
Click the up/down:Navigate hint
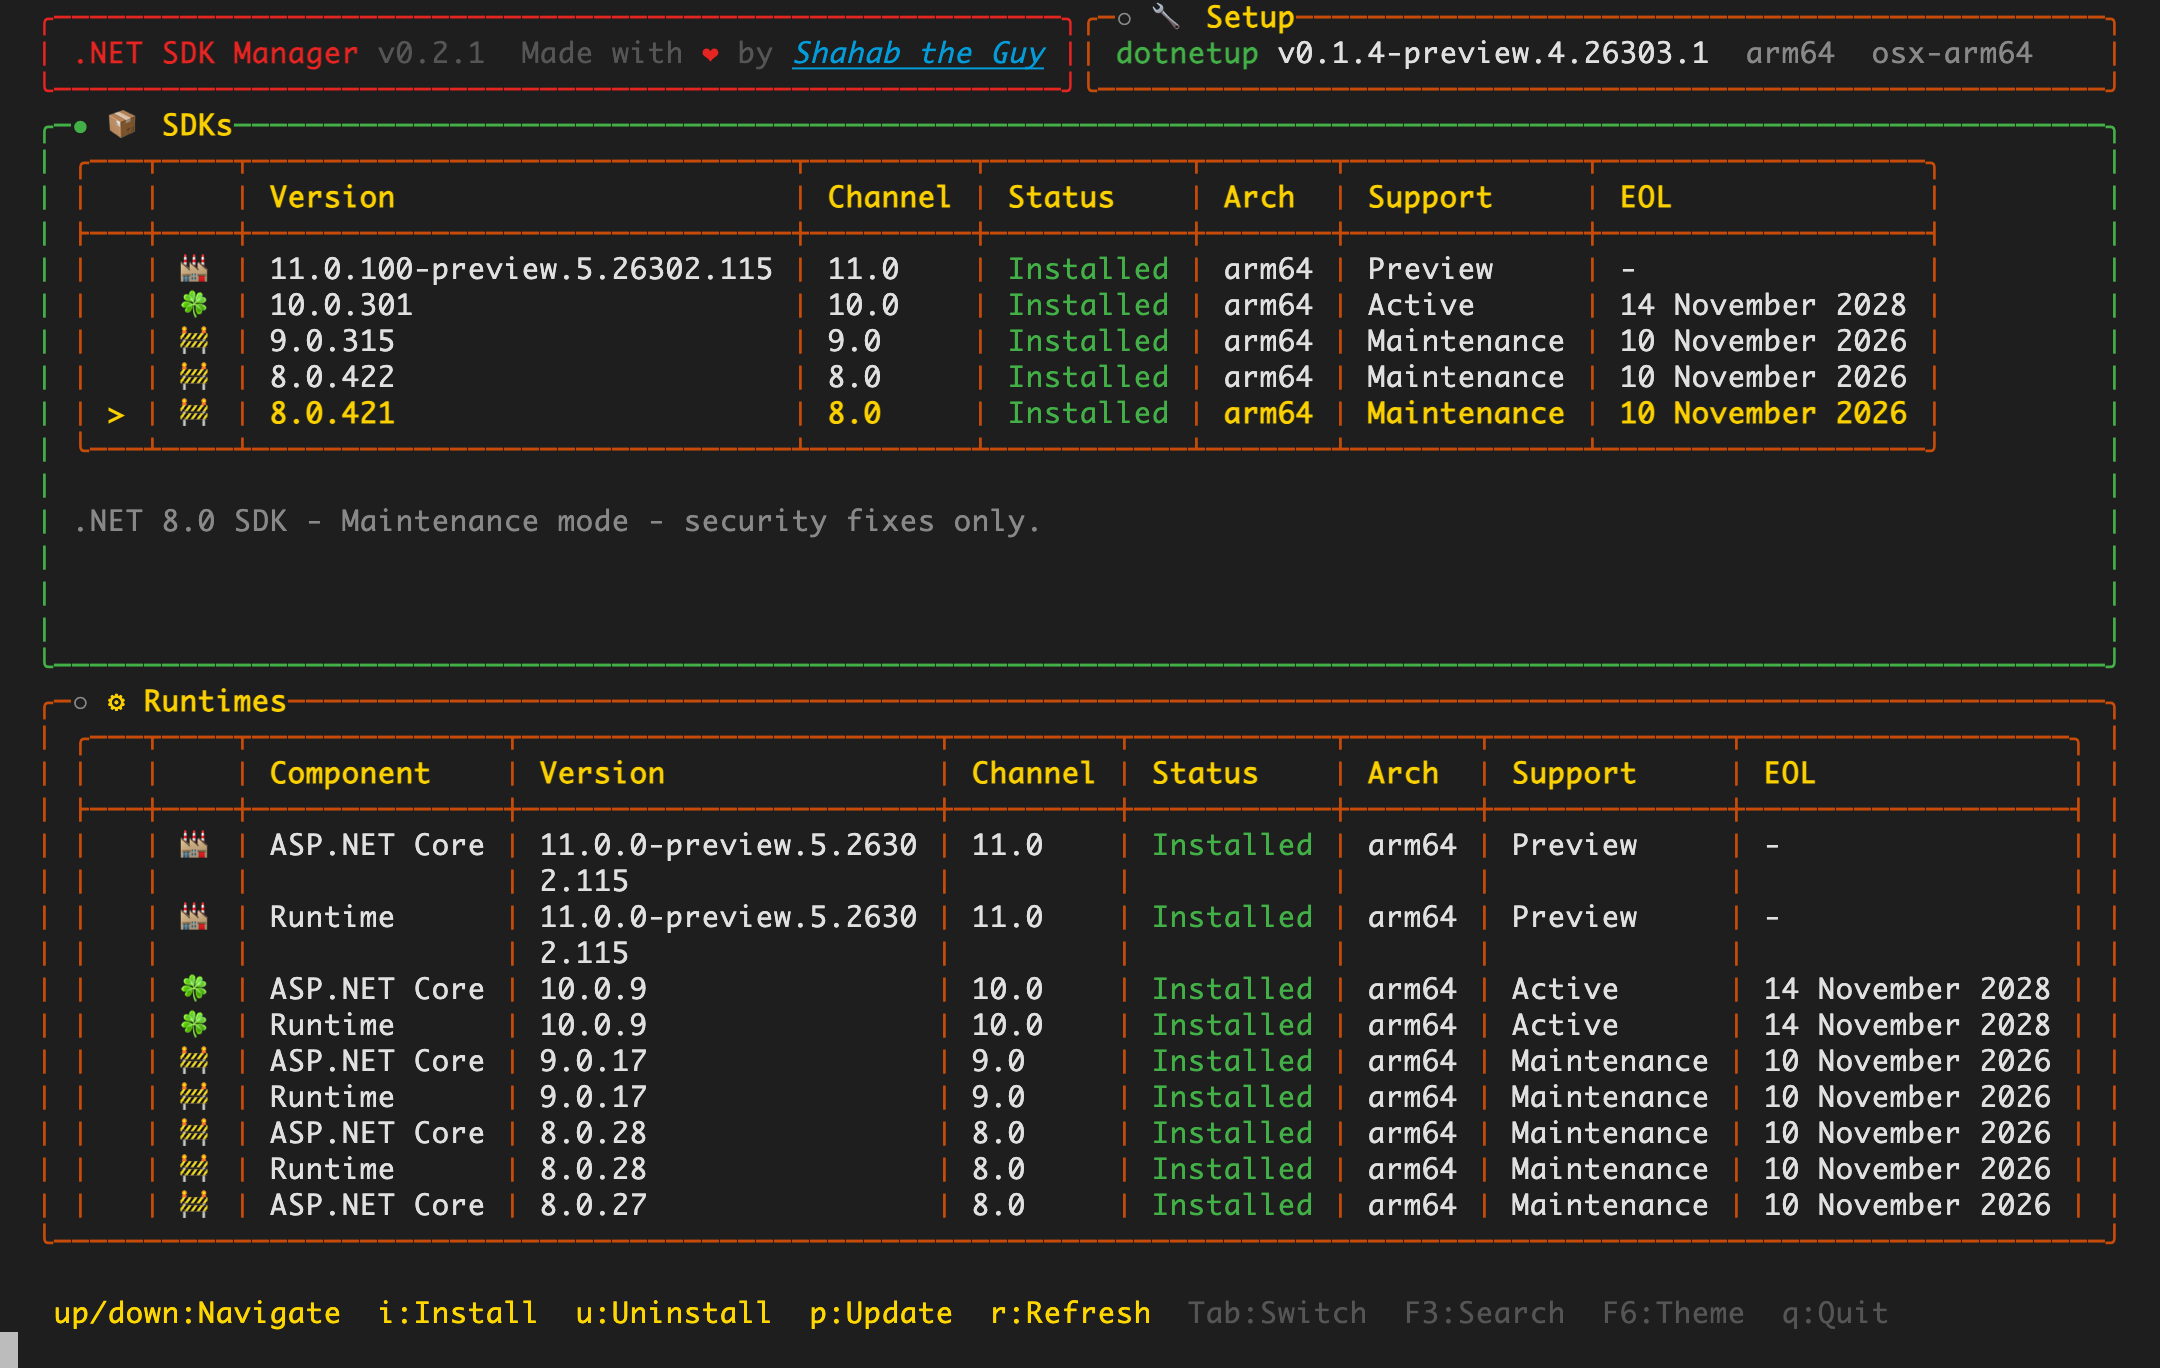pyautogui.click(x=197, y=1313)
